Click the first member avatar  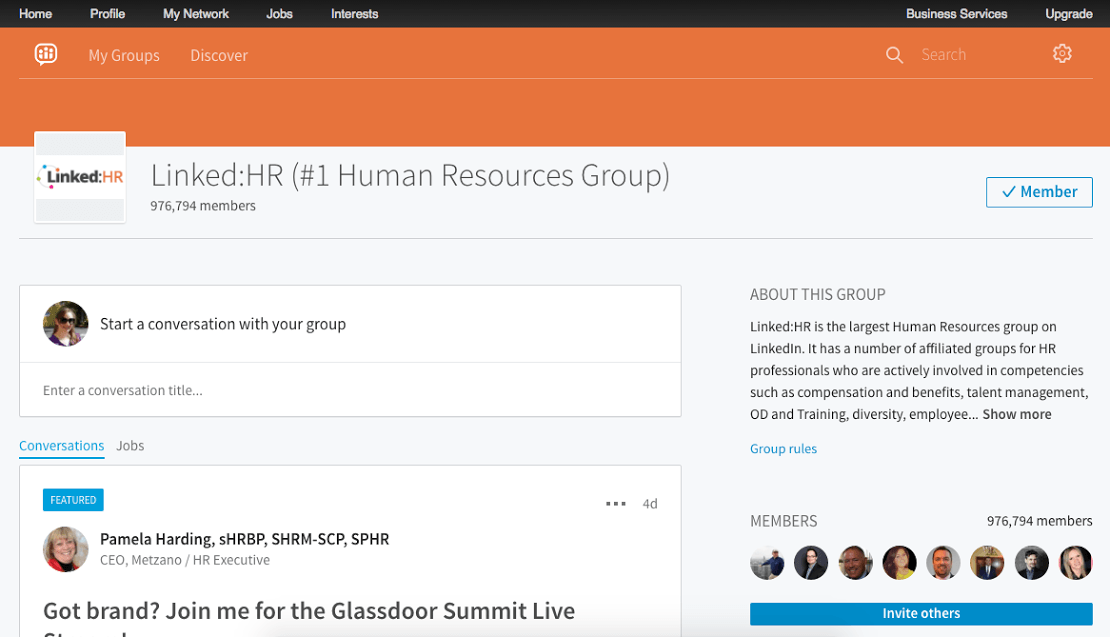767,563
